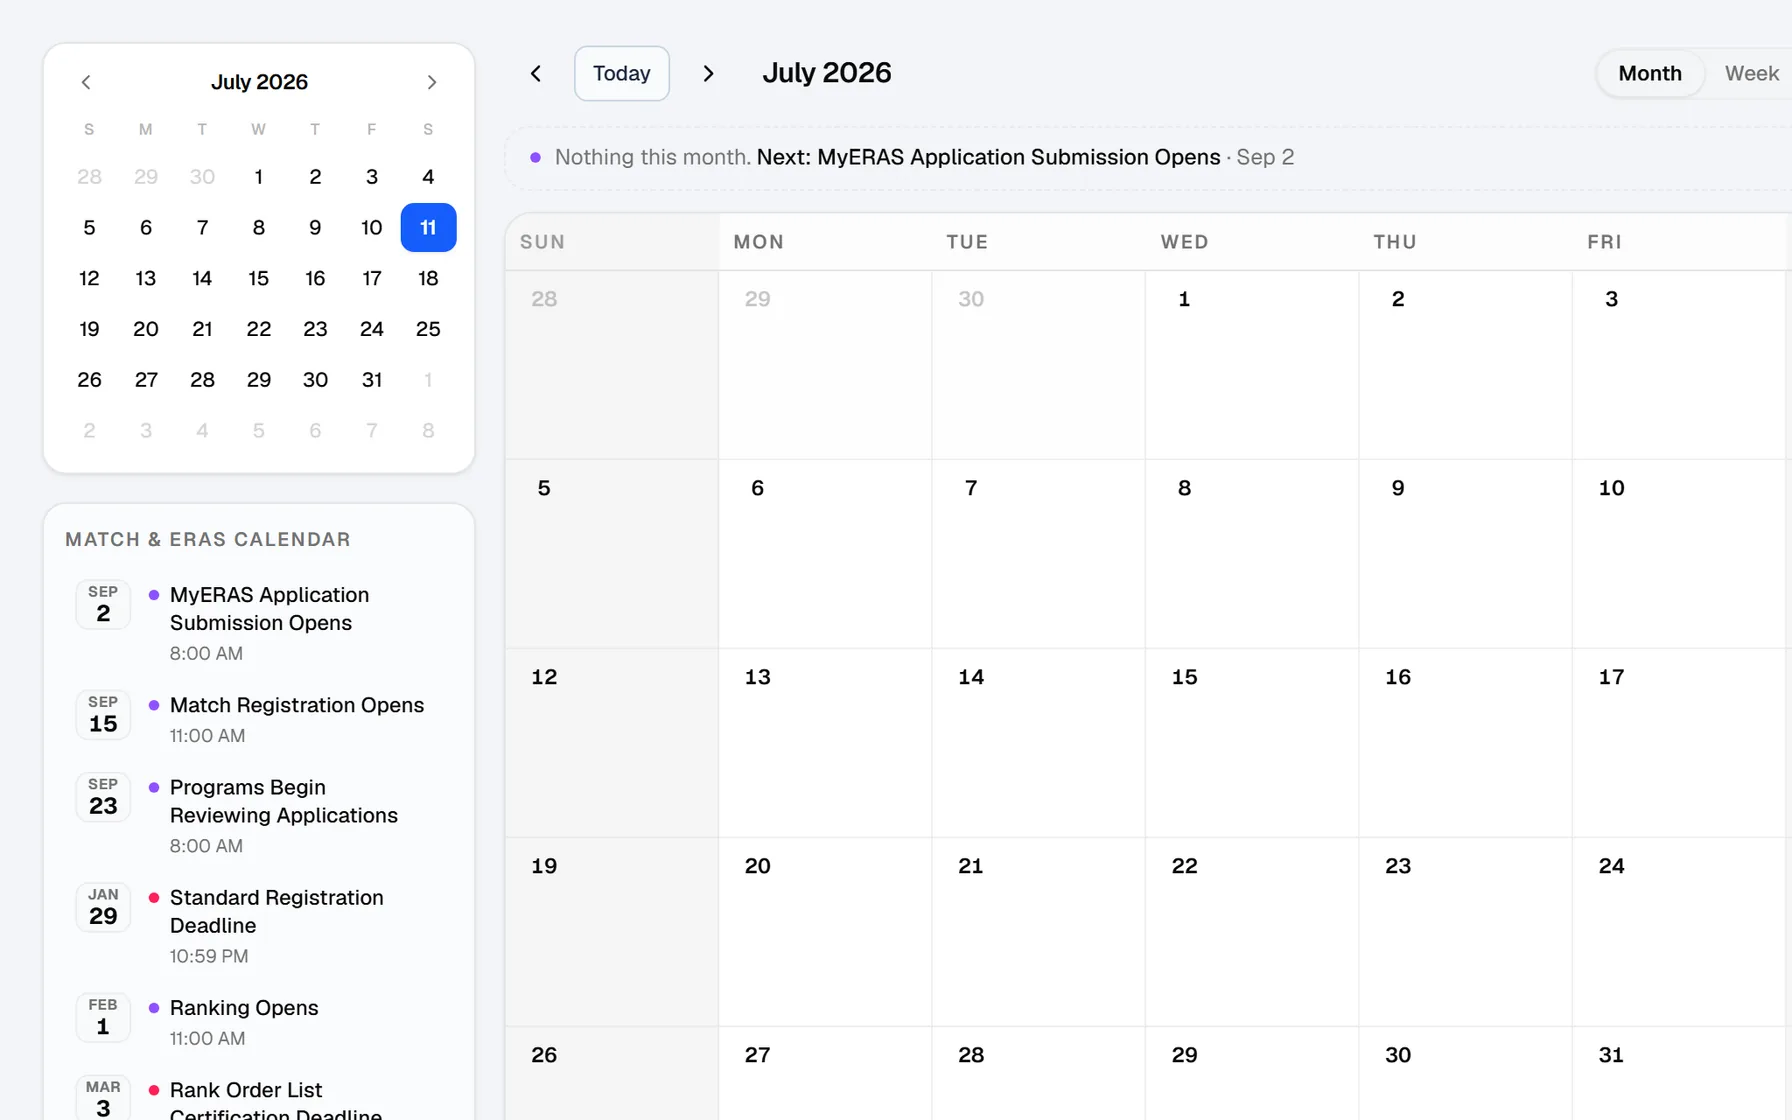Pick greyed-out August 5 in mini calendar

[258, 430]
